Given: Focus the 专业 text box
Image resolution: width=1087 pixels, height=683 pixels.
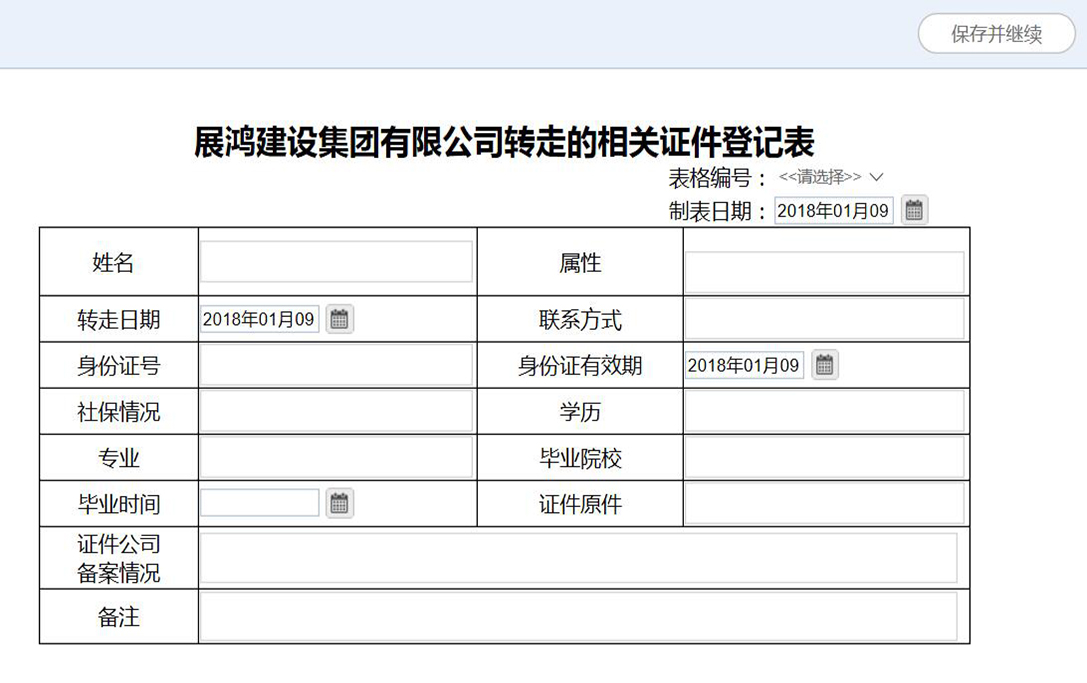Looking at the screenshot, I should point(336,458).
